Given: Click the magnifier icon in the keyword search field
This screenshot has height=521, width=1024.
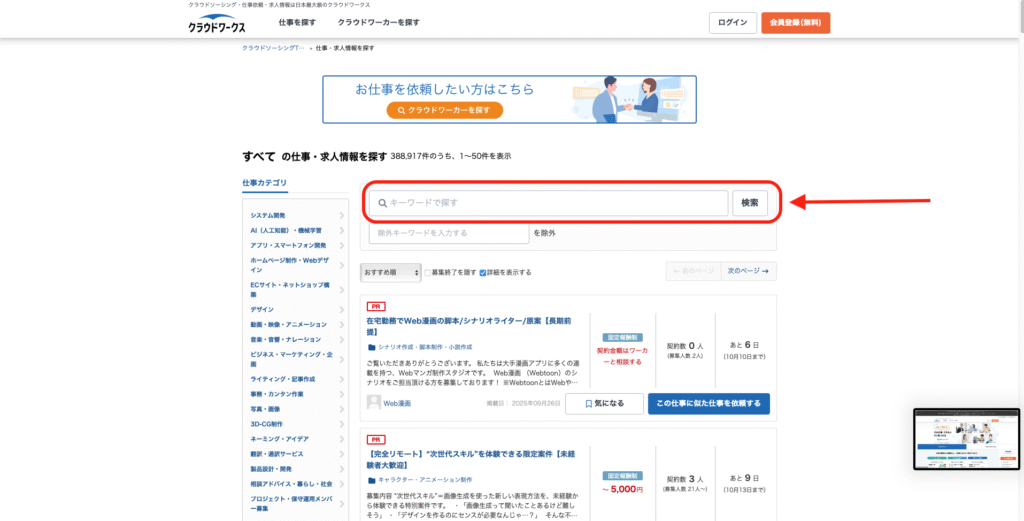Looking at the screenshot, I should tap(382, 203).
